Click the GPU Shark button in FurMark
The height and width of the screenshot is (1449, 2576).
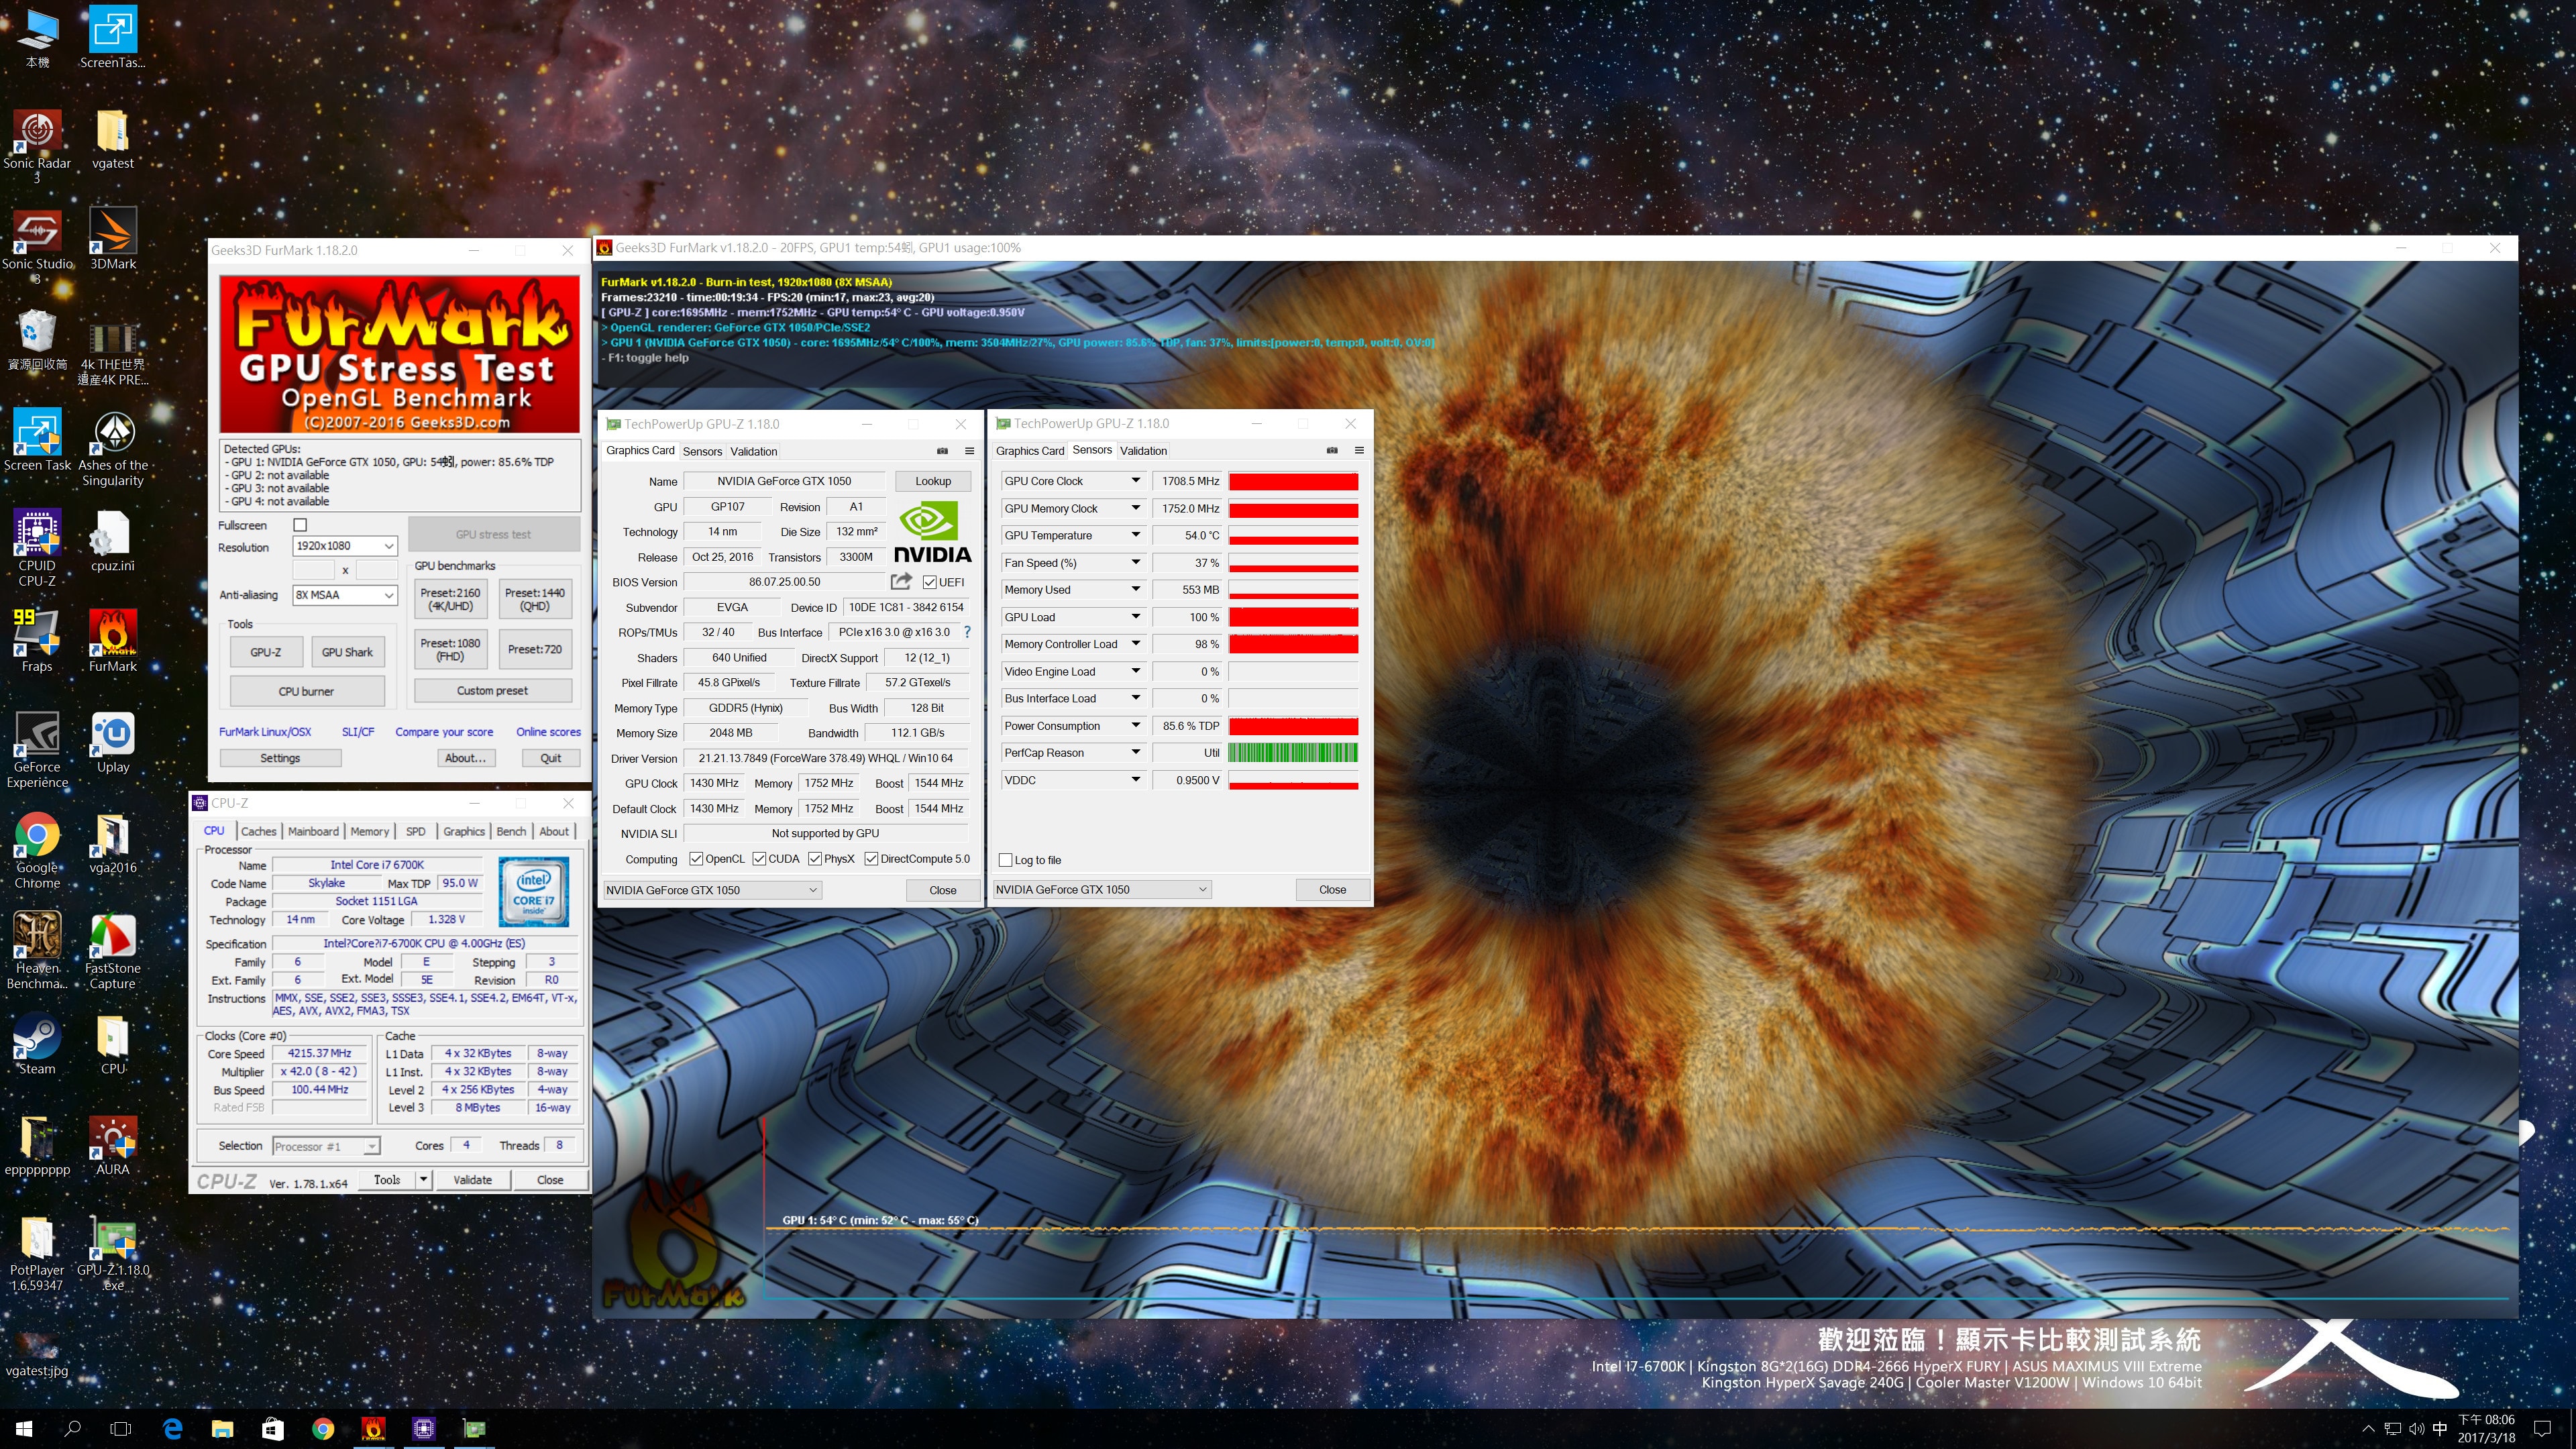click(347, 652)
